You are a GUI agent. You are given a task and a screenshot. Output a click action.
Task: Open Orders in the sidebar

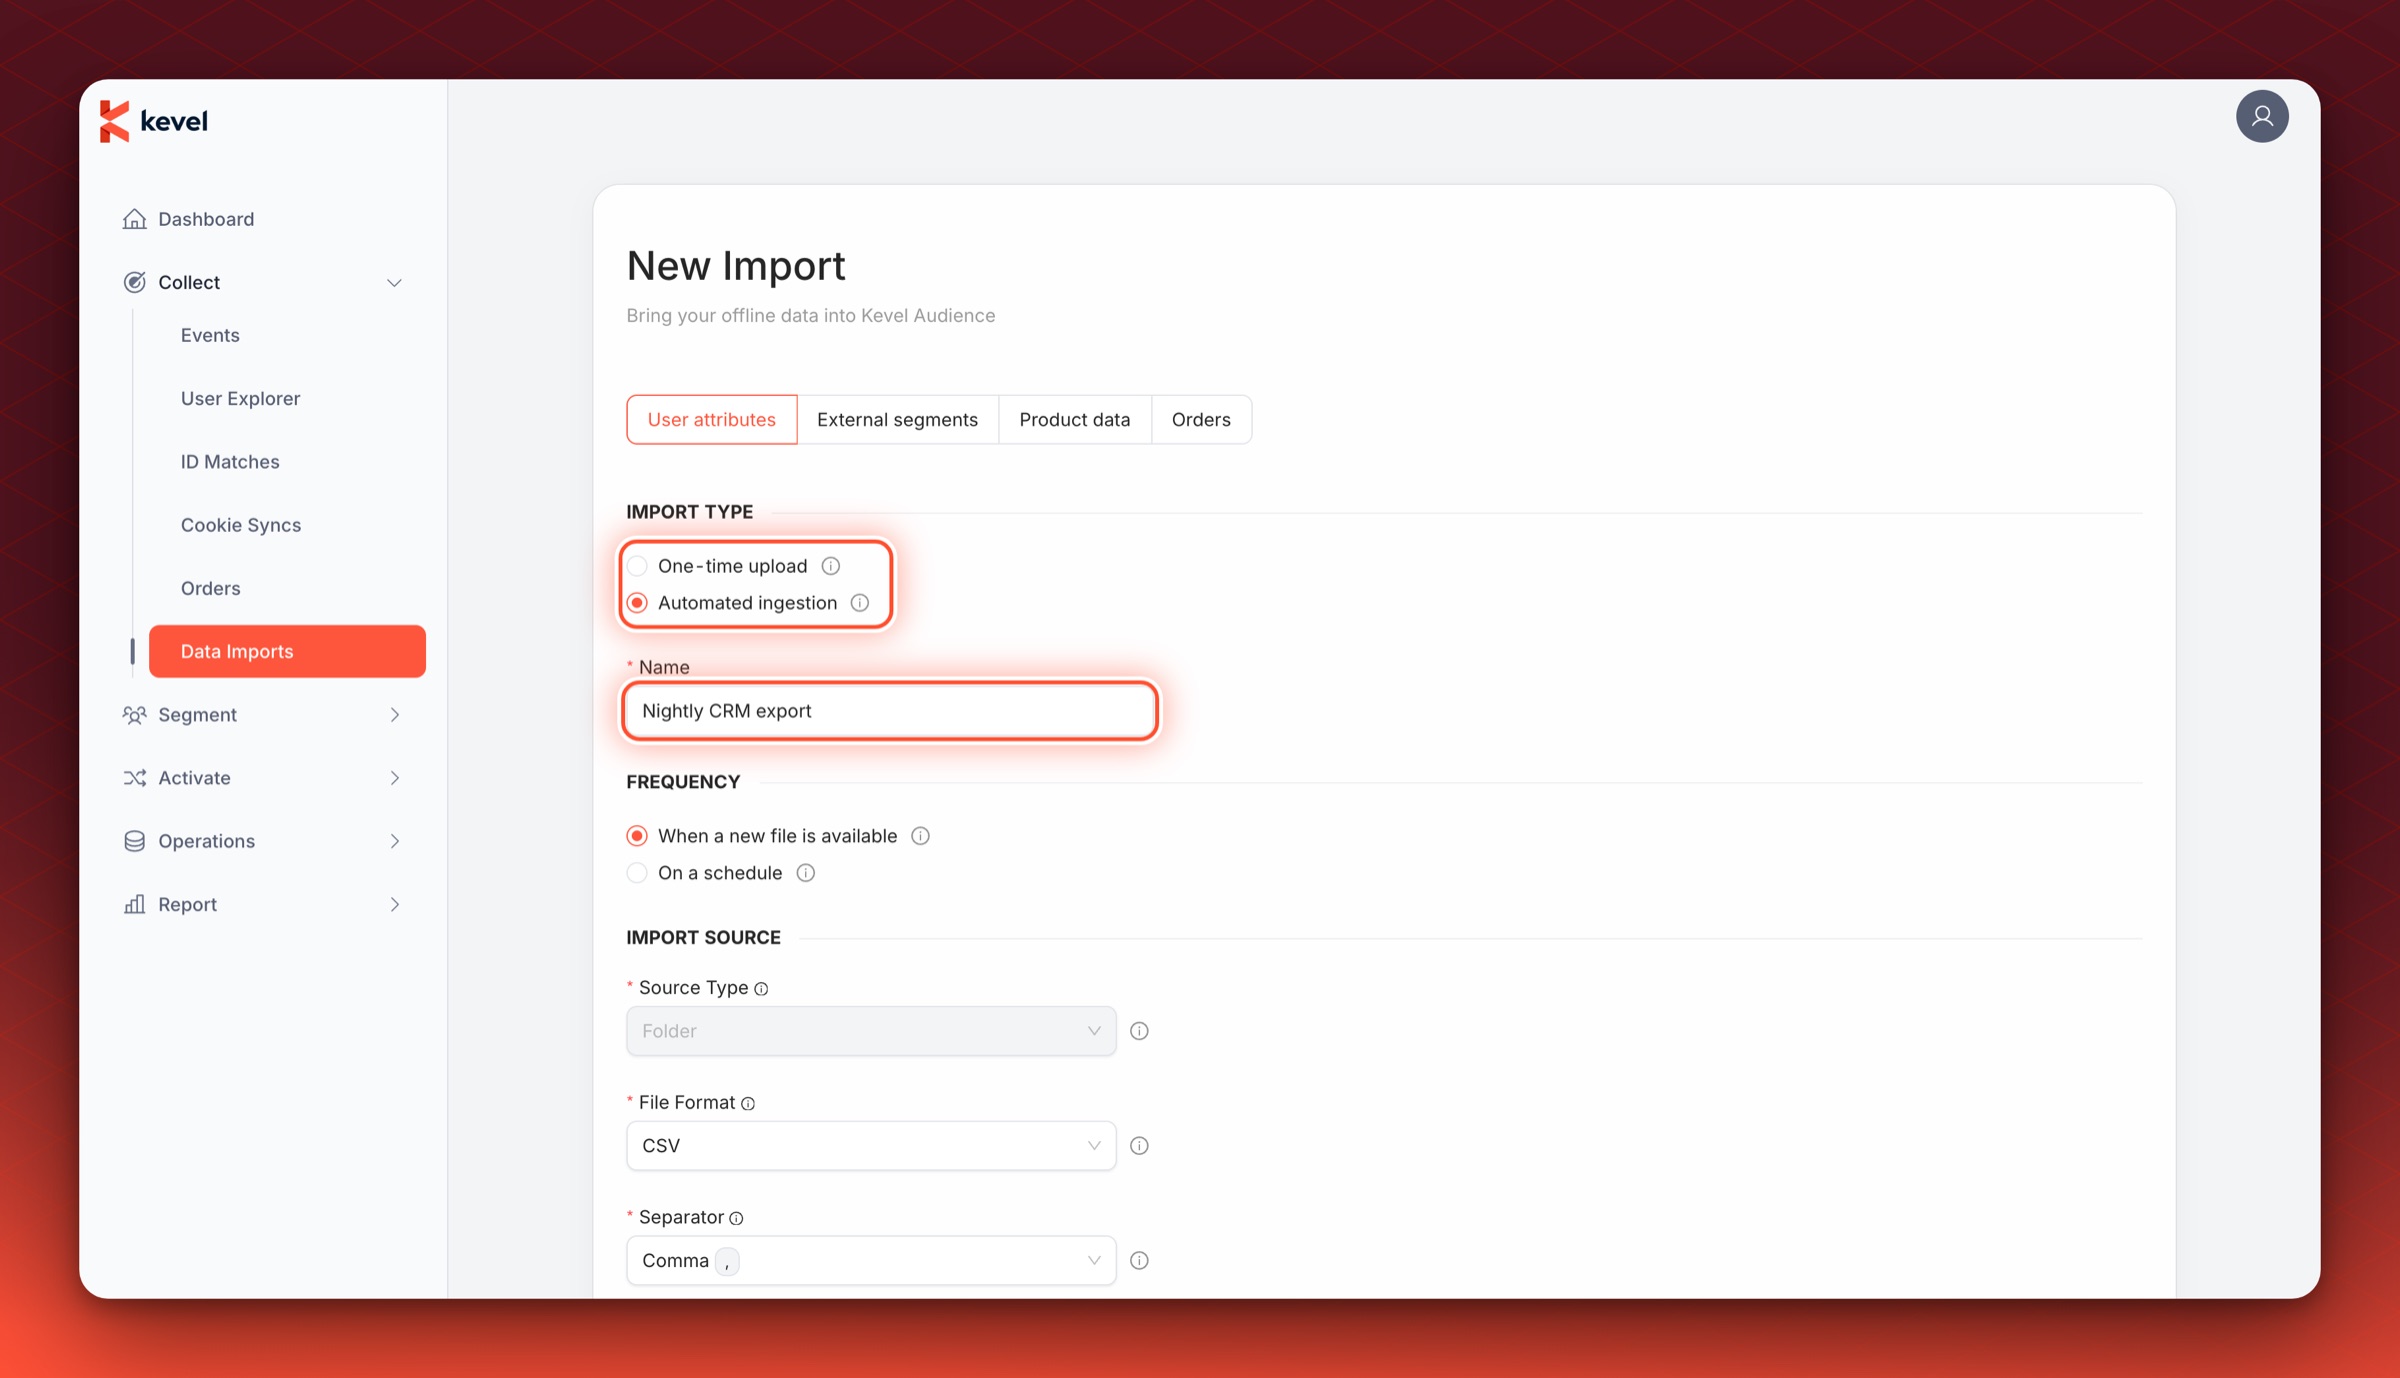[210, 588]
